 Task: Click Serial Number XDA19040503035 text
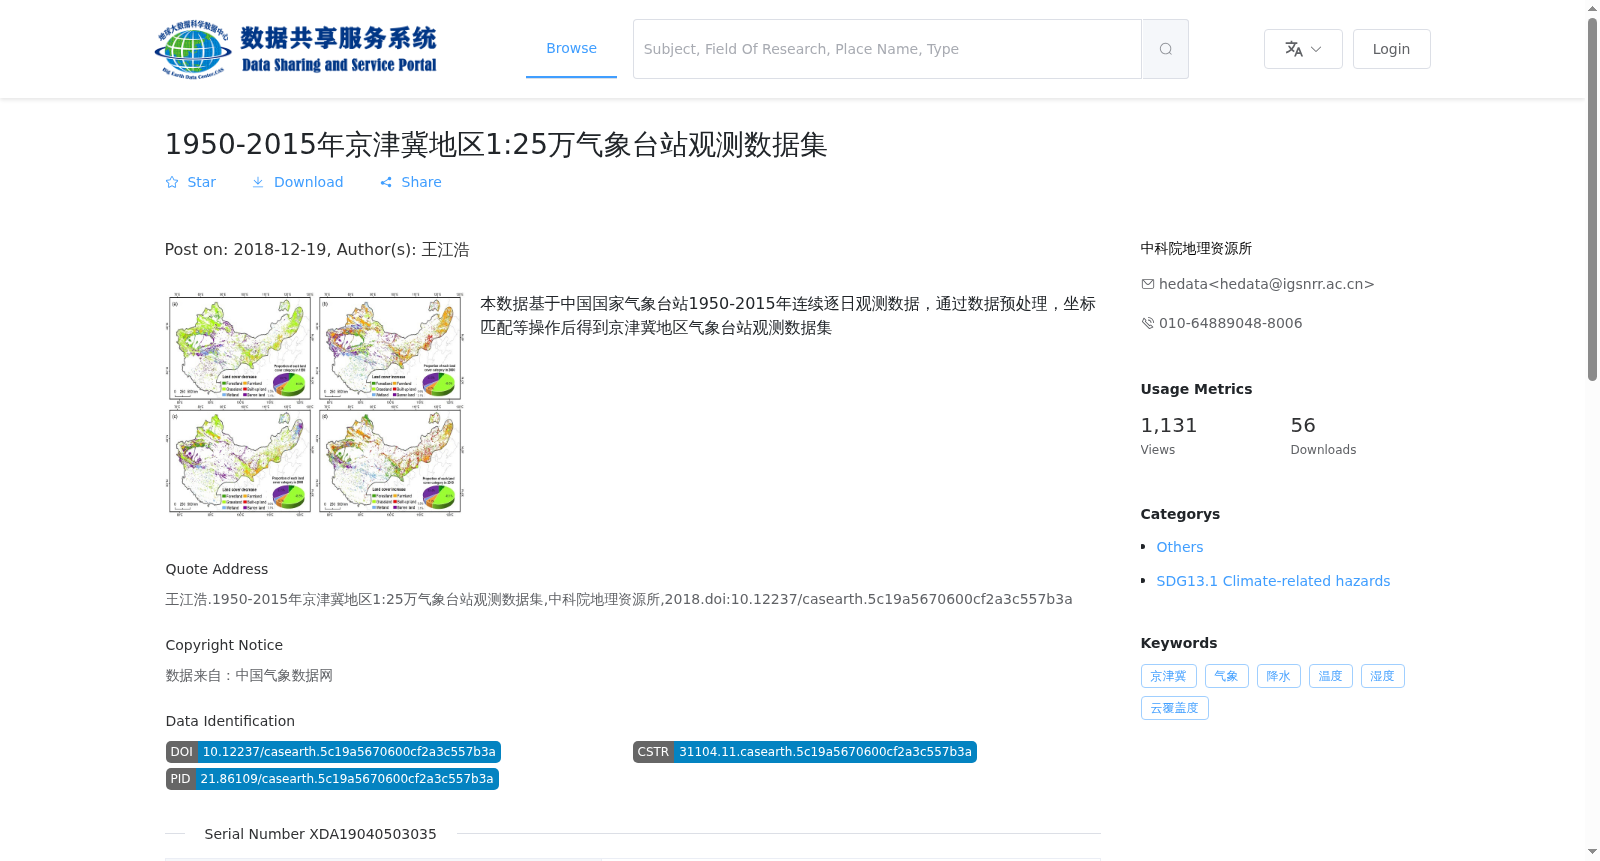click(320, 834)
